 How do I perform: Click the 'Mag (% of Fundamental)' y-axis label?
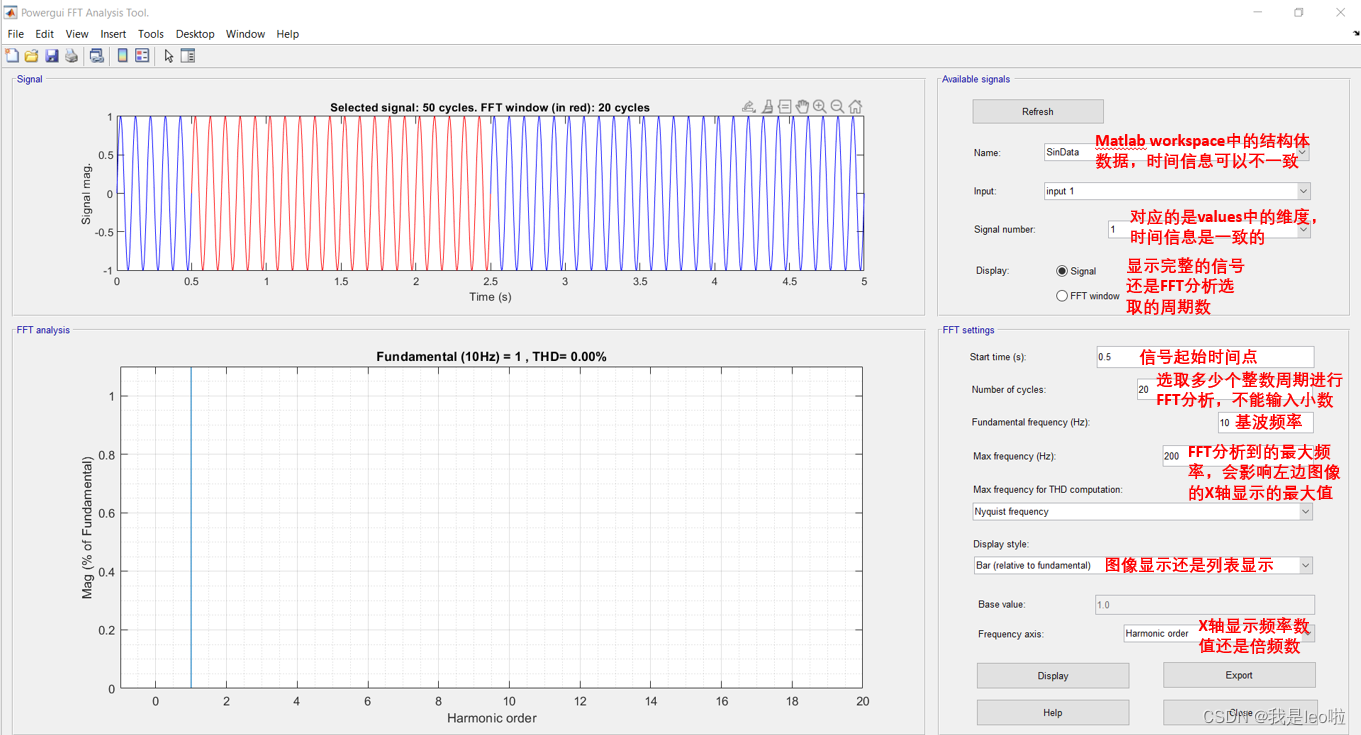(87, 528)
